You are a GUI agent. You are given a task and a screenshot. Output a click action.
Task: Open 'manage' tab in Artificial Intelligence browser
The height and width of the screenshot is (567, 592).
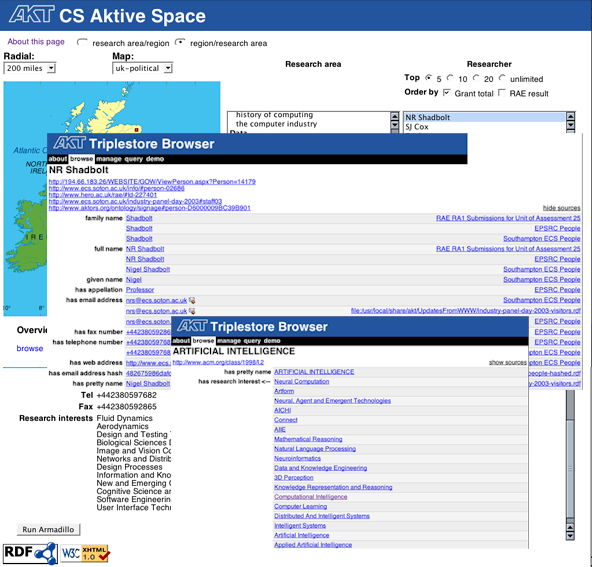(229, 341)
